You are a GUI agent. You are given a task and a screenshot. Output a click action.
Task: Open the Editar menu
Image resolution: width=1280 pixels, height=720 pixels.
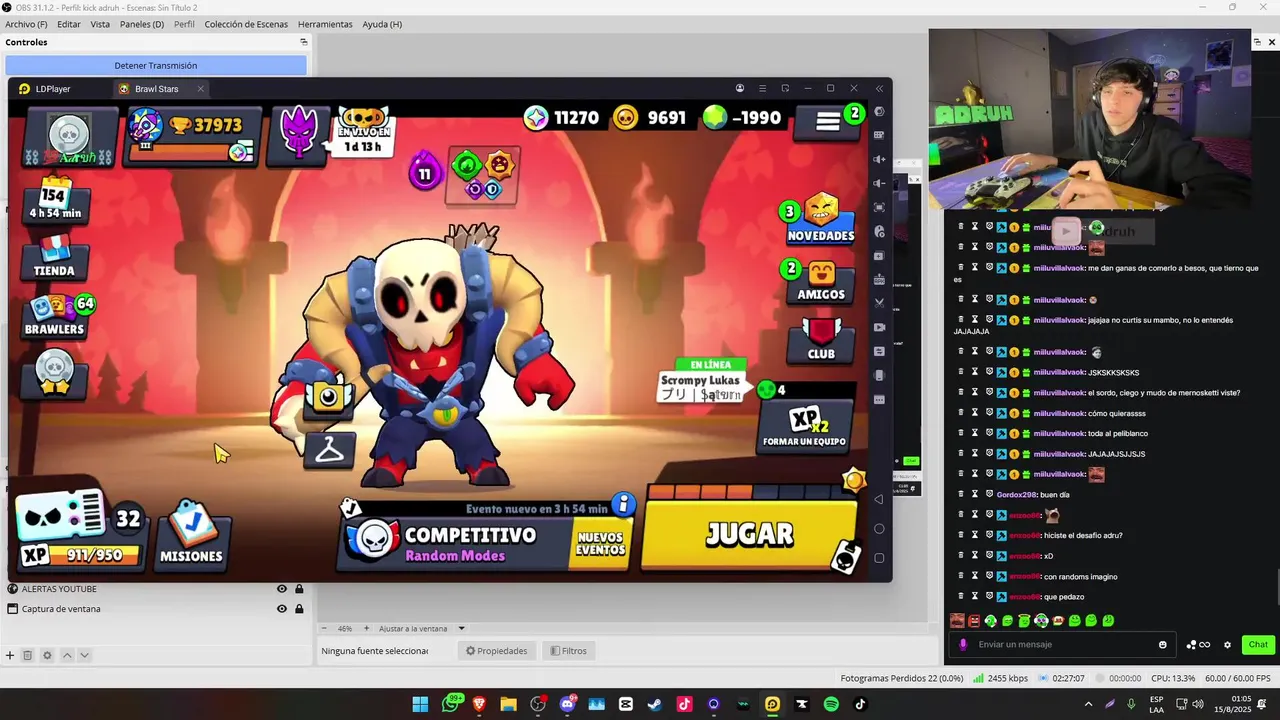pyautogui.click(x=69, y=24)
